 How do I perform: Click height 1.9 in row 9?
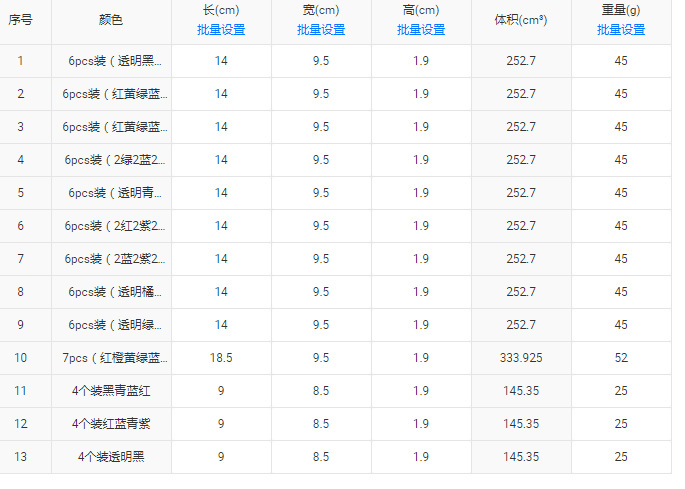point(421,325)
